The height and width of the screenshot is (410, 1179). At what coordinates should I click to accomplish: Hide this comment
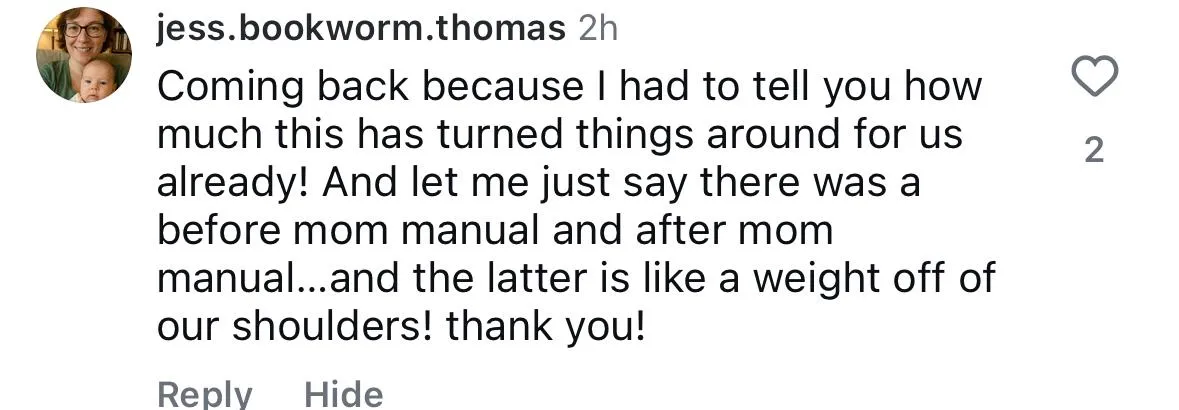[x=344, y=395]
